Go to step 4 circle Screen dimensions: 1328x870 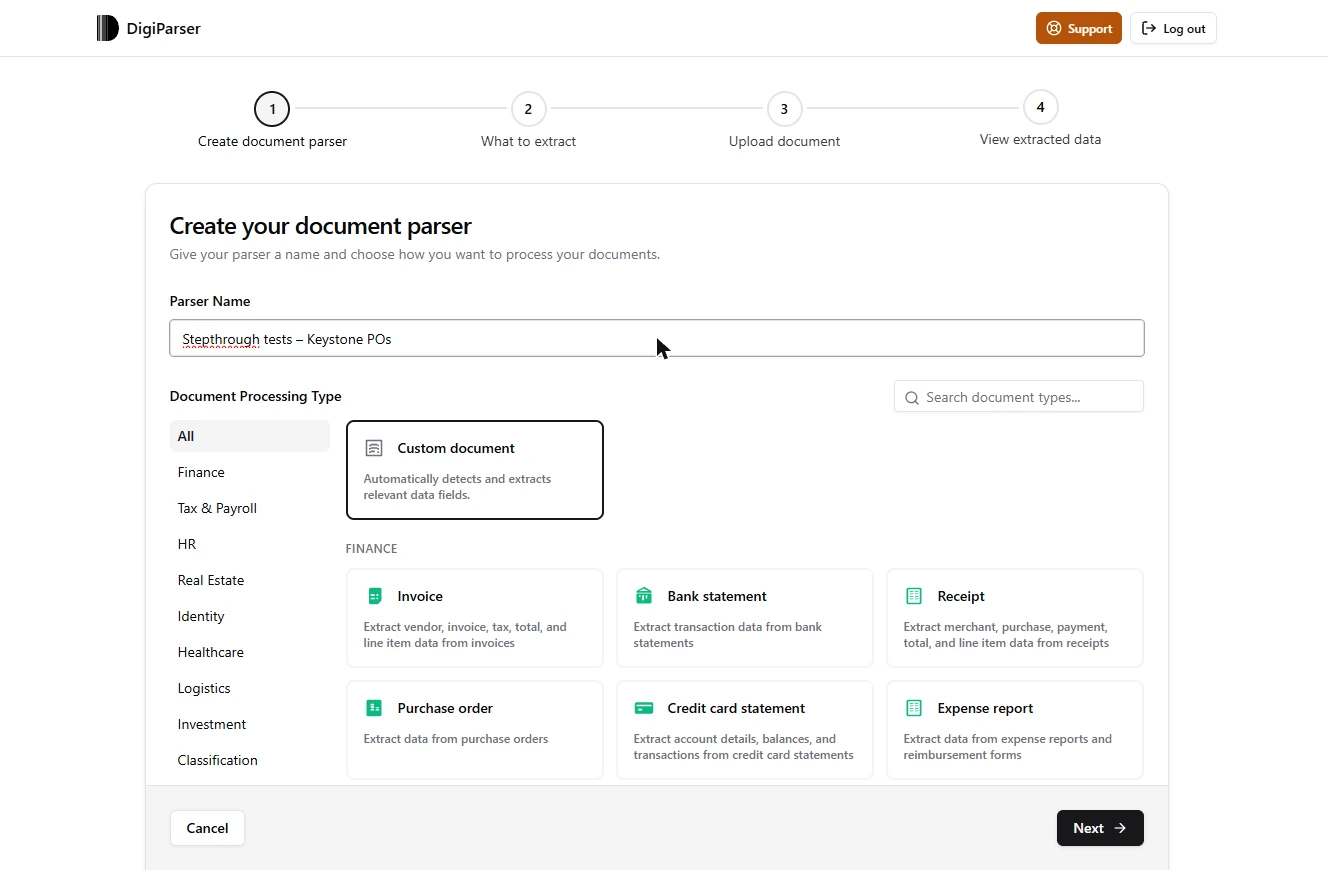(1040, 107)
